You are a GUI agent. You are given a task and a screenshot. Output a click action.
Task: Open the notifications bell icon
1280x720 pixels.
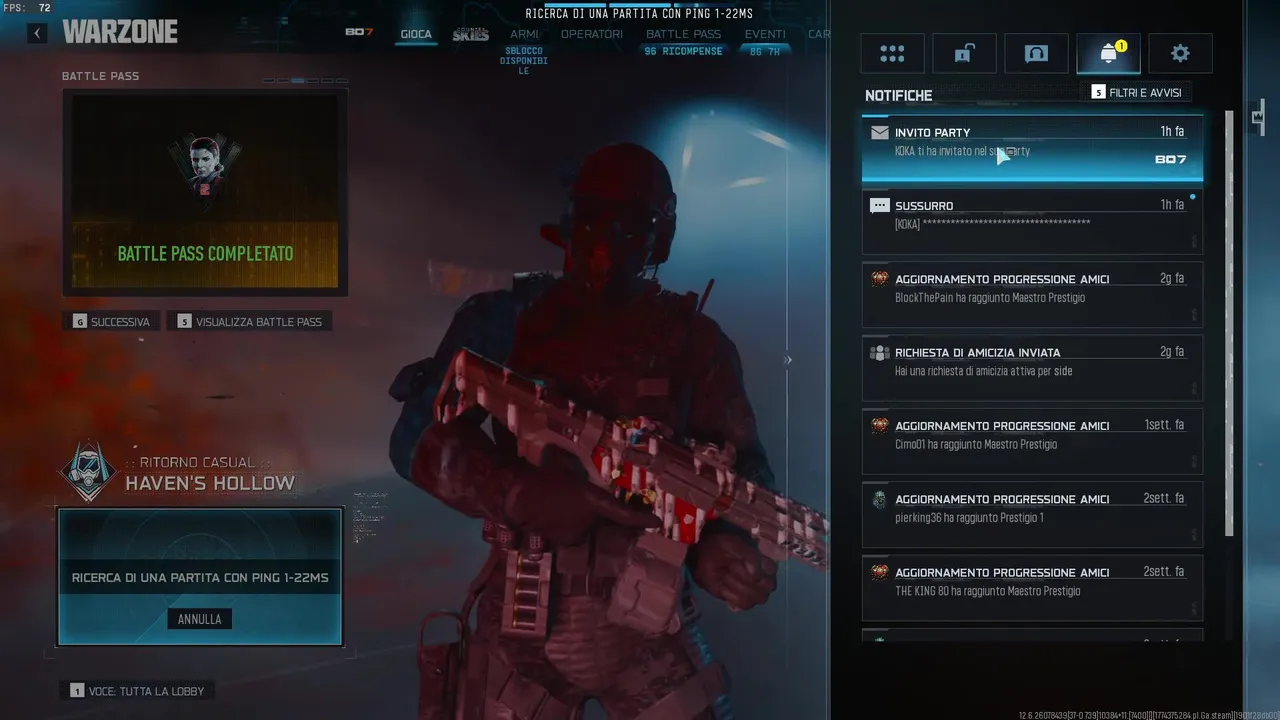[1108, 54]
